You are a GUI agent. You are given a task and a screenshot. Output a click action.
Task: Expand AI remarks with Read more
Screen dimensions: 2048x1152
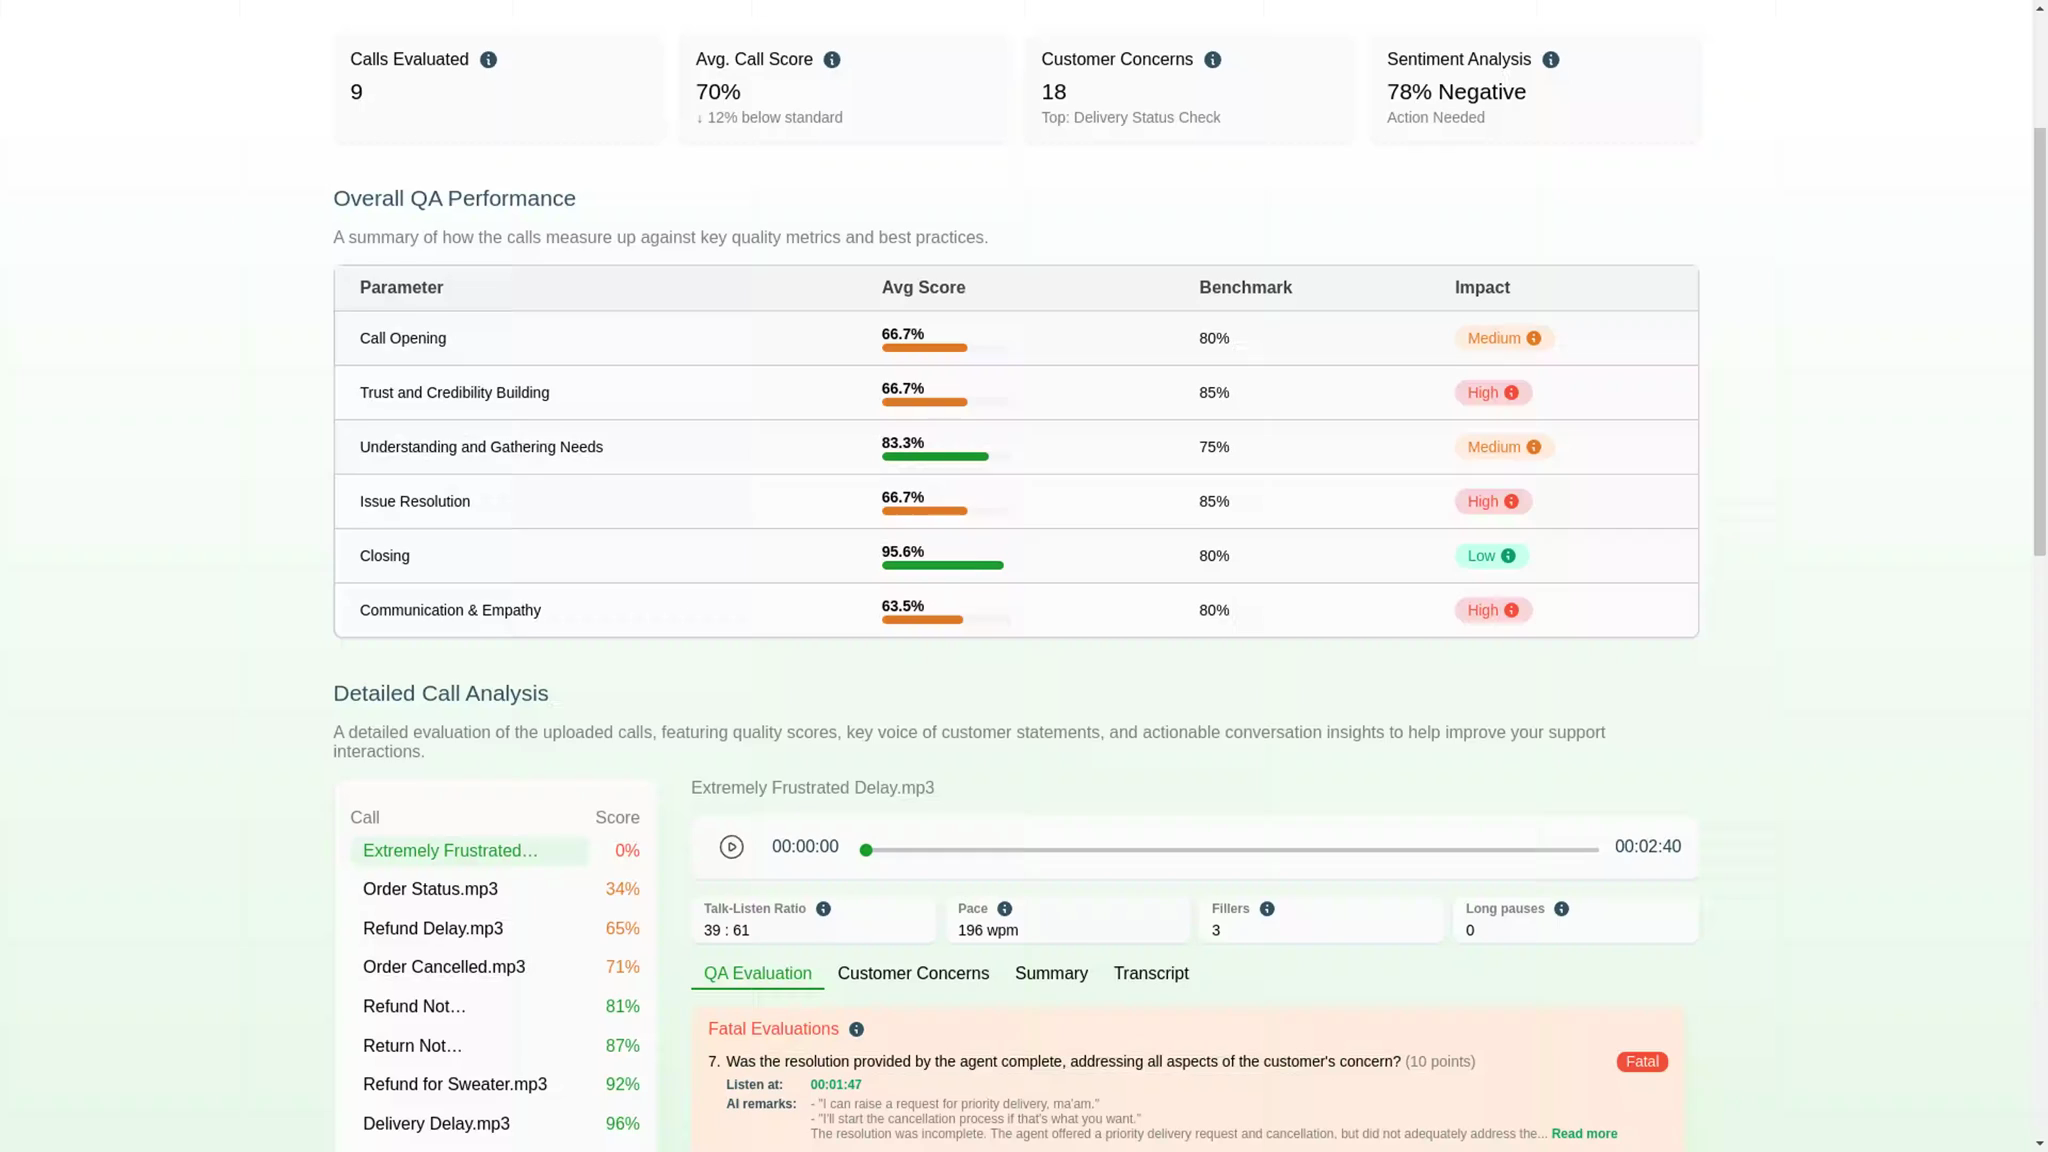1583,1134
